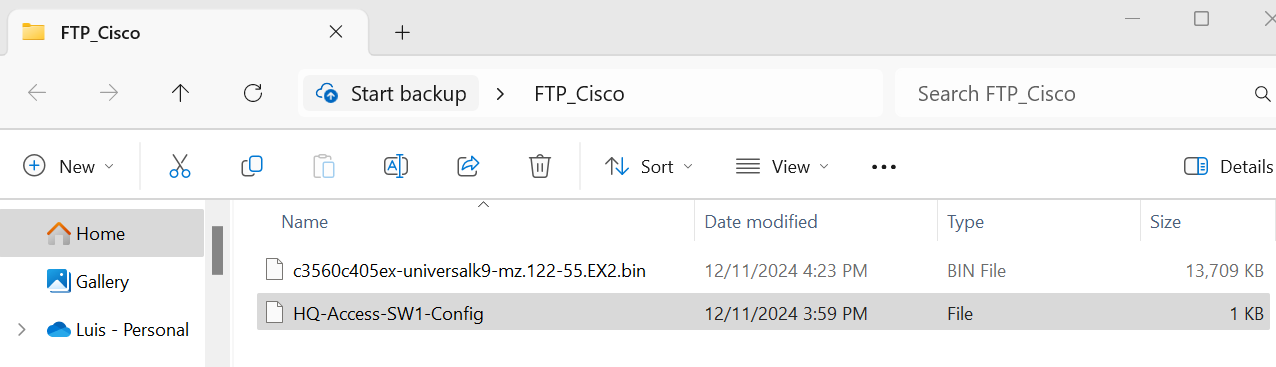
Task: Add a new tab
Action: click(x=402, y=32)
